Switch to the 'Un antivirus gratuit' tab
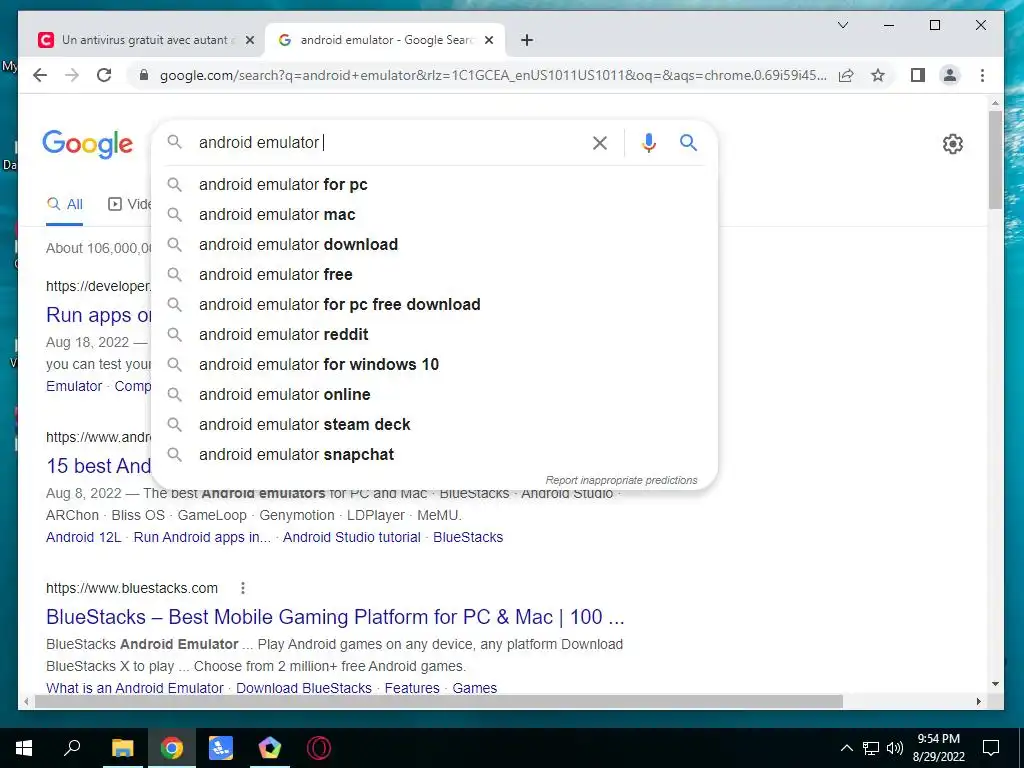Image resolution: width=1024 pixels, height=768 pixels. pyautogui.click(x=144, y=40)
